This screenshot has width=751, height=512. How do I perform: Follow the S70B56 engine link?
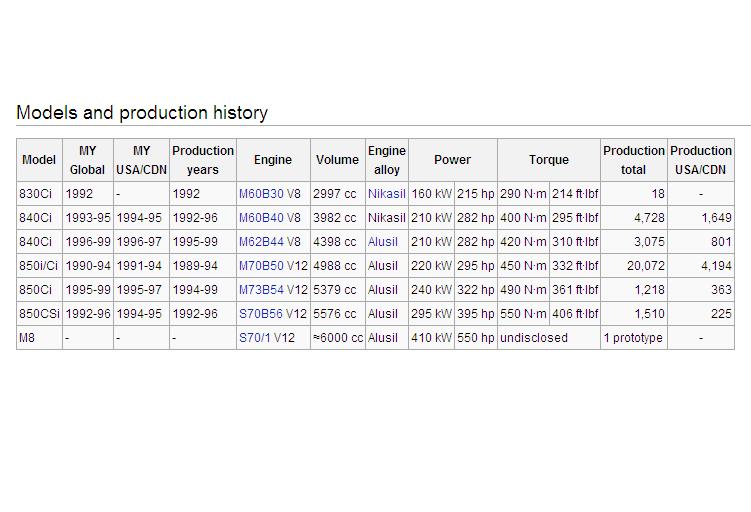click(x=261, y=314)
